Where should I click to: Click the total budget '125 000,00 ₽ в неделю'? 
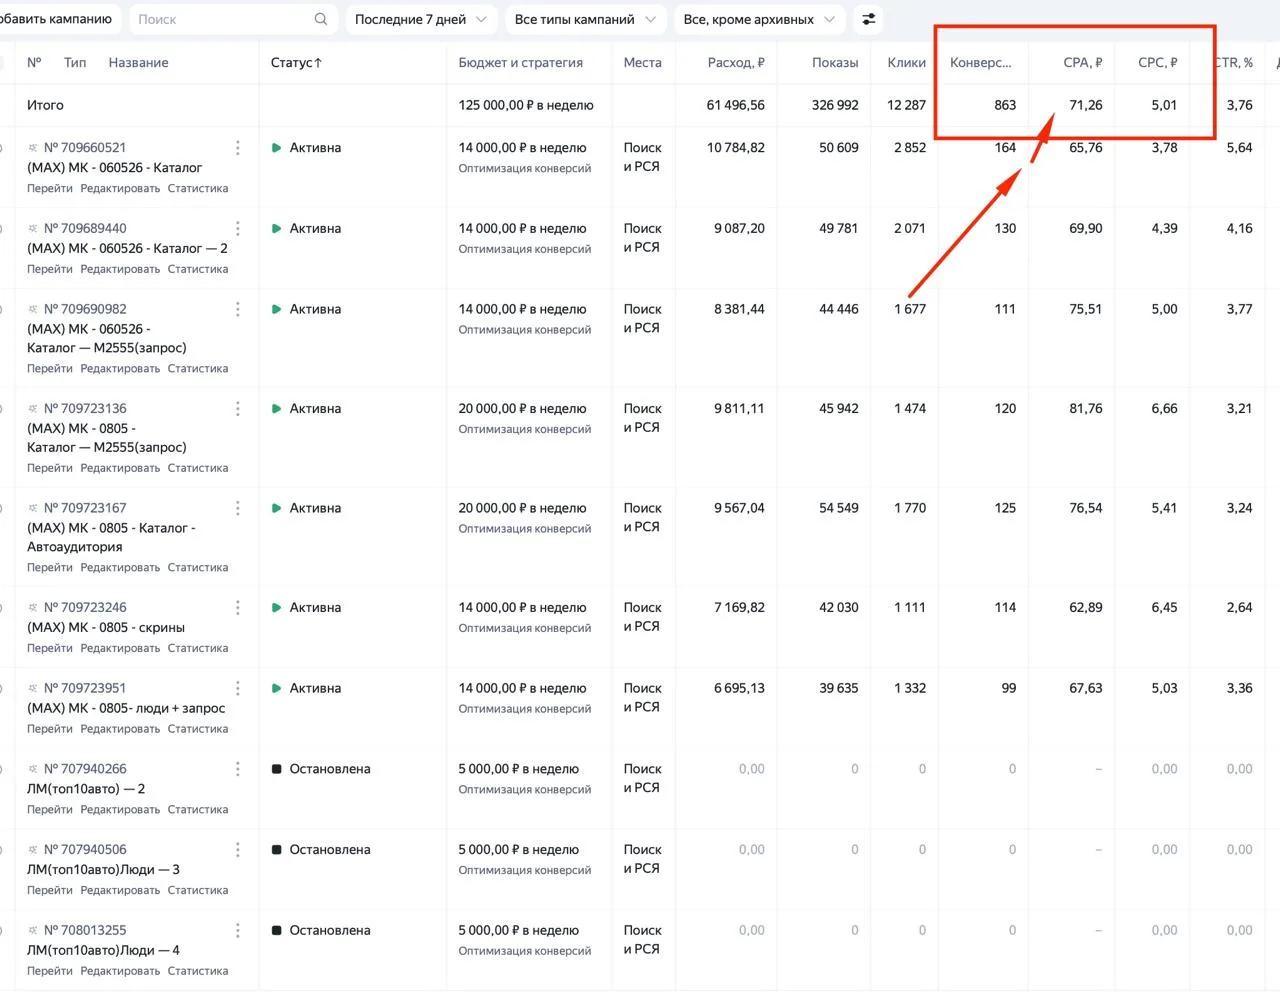[x=526, y=105]
